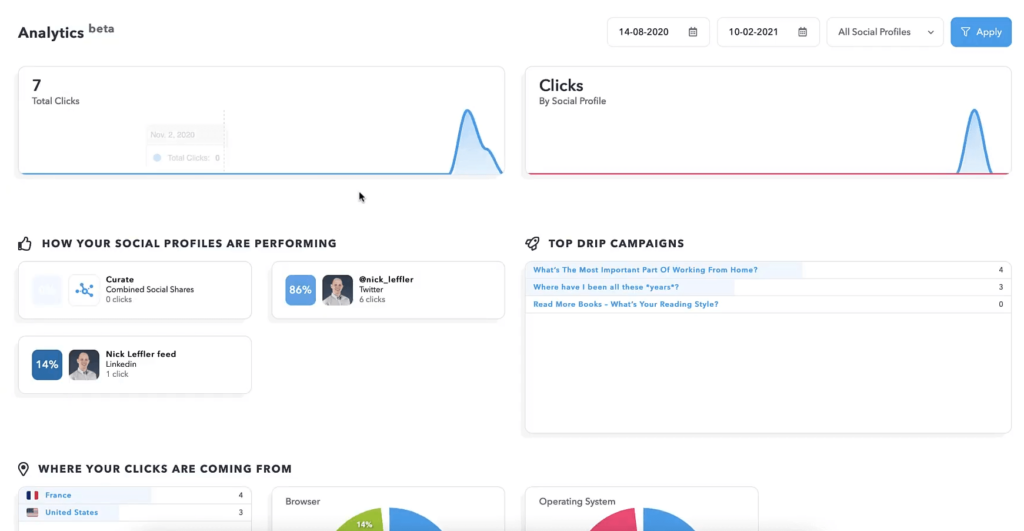Select the Curate Combined Social Shares card
Image resolution: width=1024 pixels, height=531 pixels.
(135, 290)
